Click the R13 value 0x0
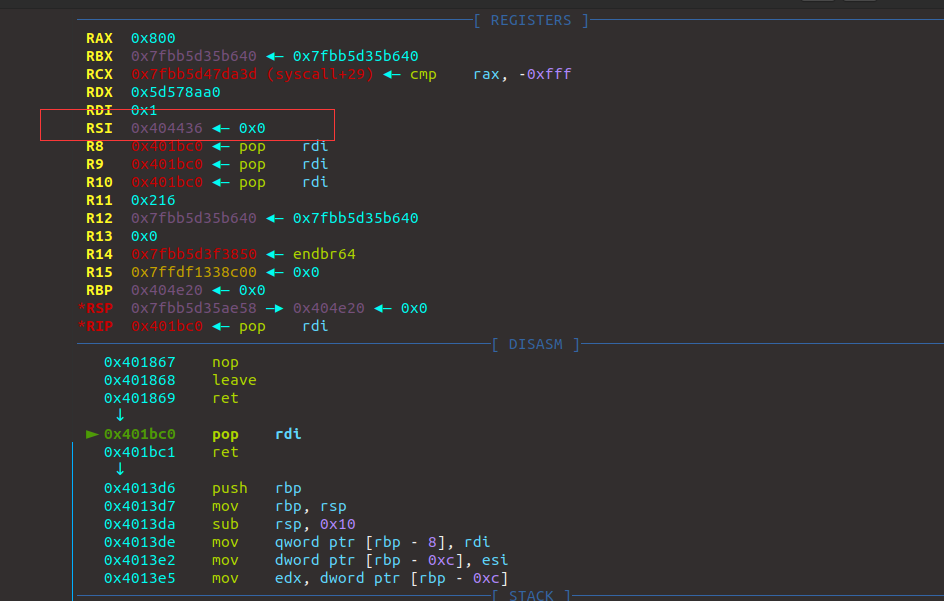The image size is (944, 601). coord(144,236)
